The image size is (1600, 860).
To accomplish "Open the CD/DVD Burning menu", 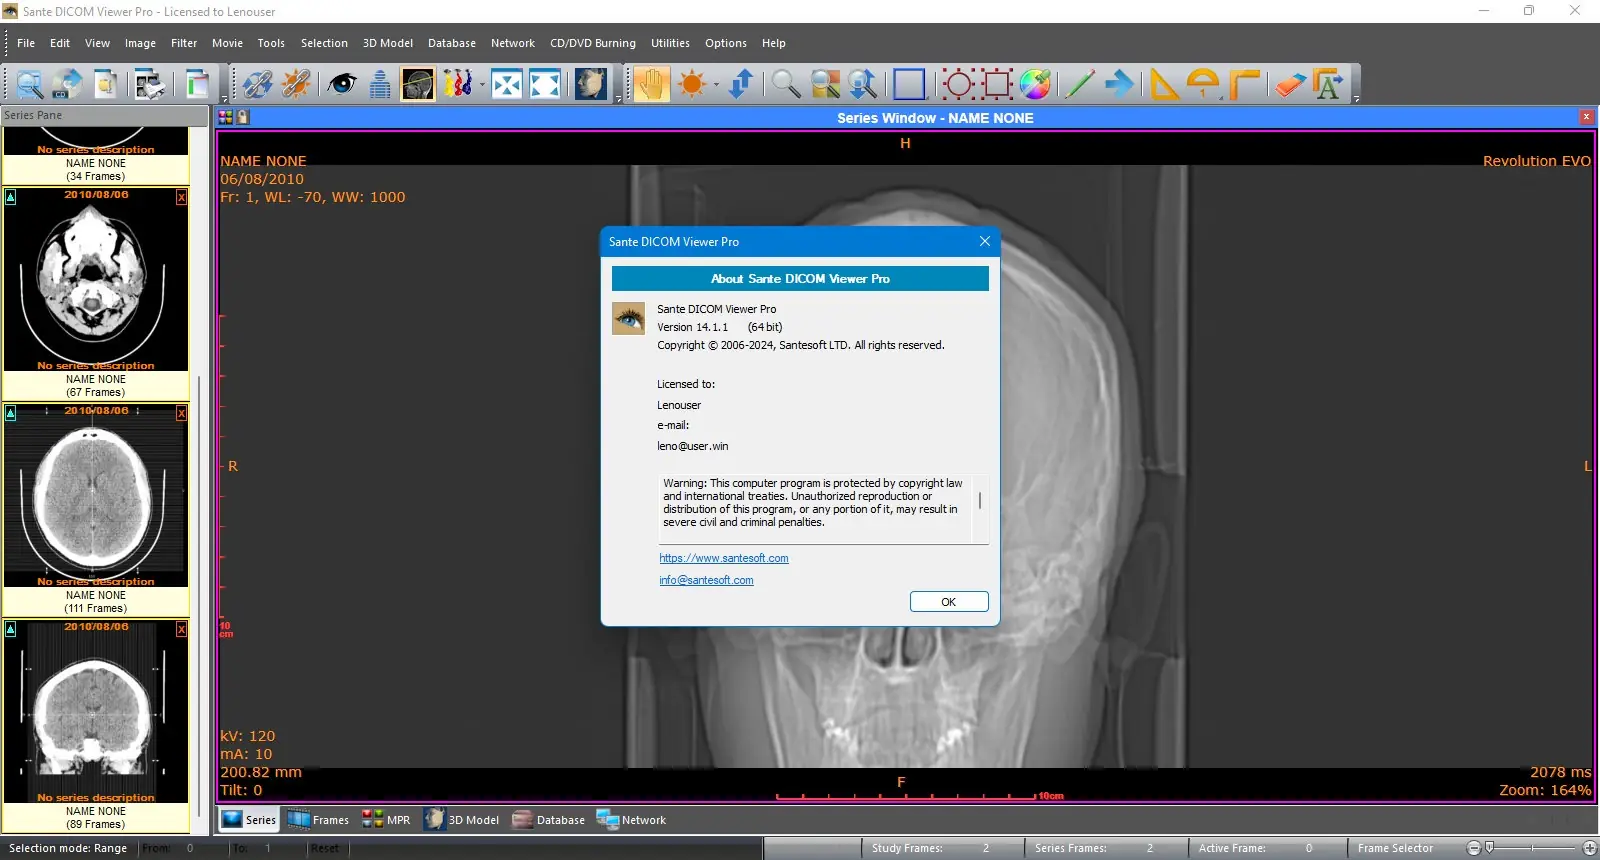I will (593, 43).
